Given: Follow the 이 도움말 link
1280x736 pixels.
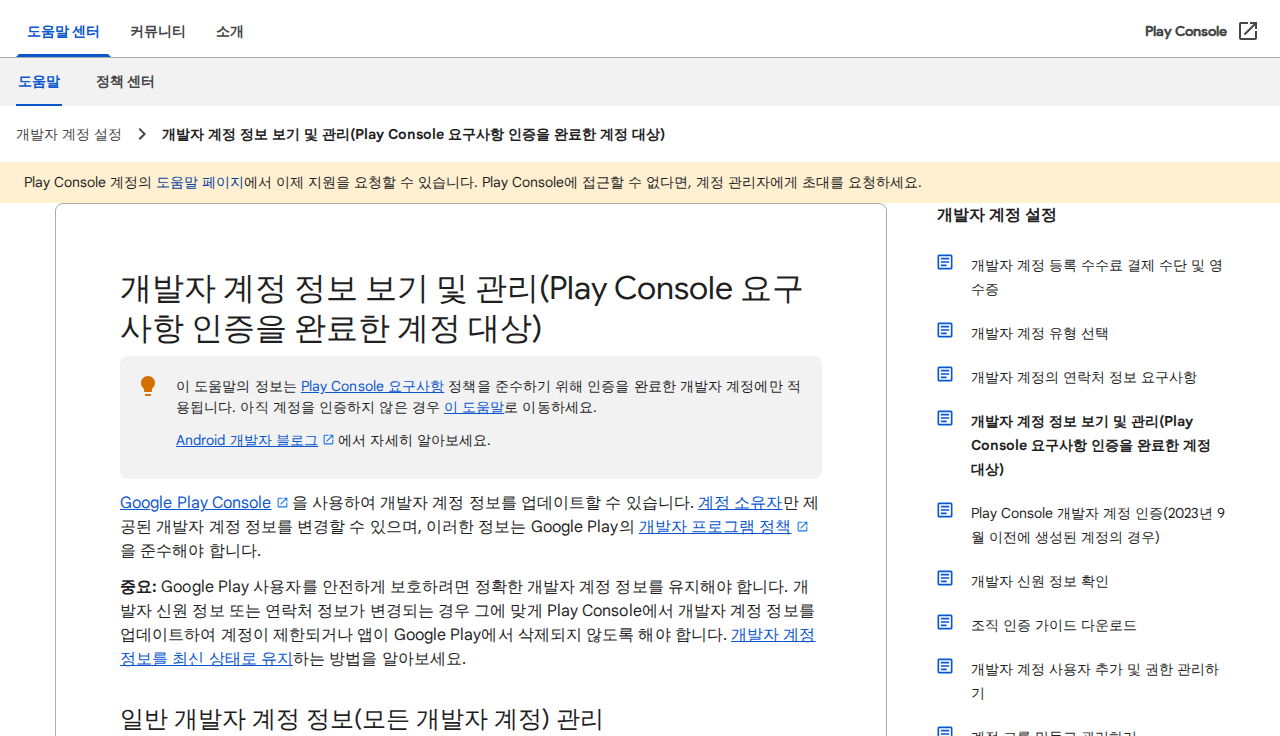Looking at the screenshot, I should click(x=474, y=407).
